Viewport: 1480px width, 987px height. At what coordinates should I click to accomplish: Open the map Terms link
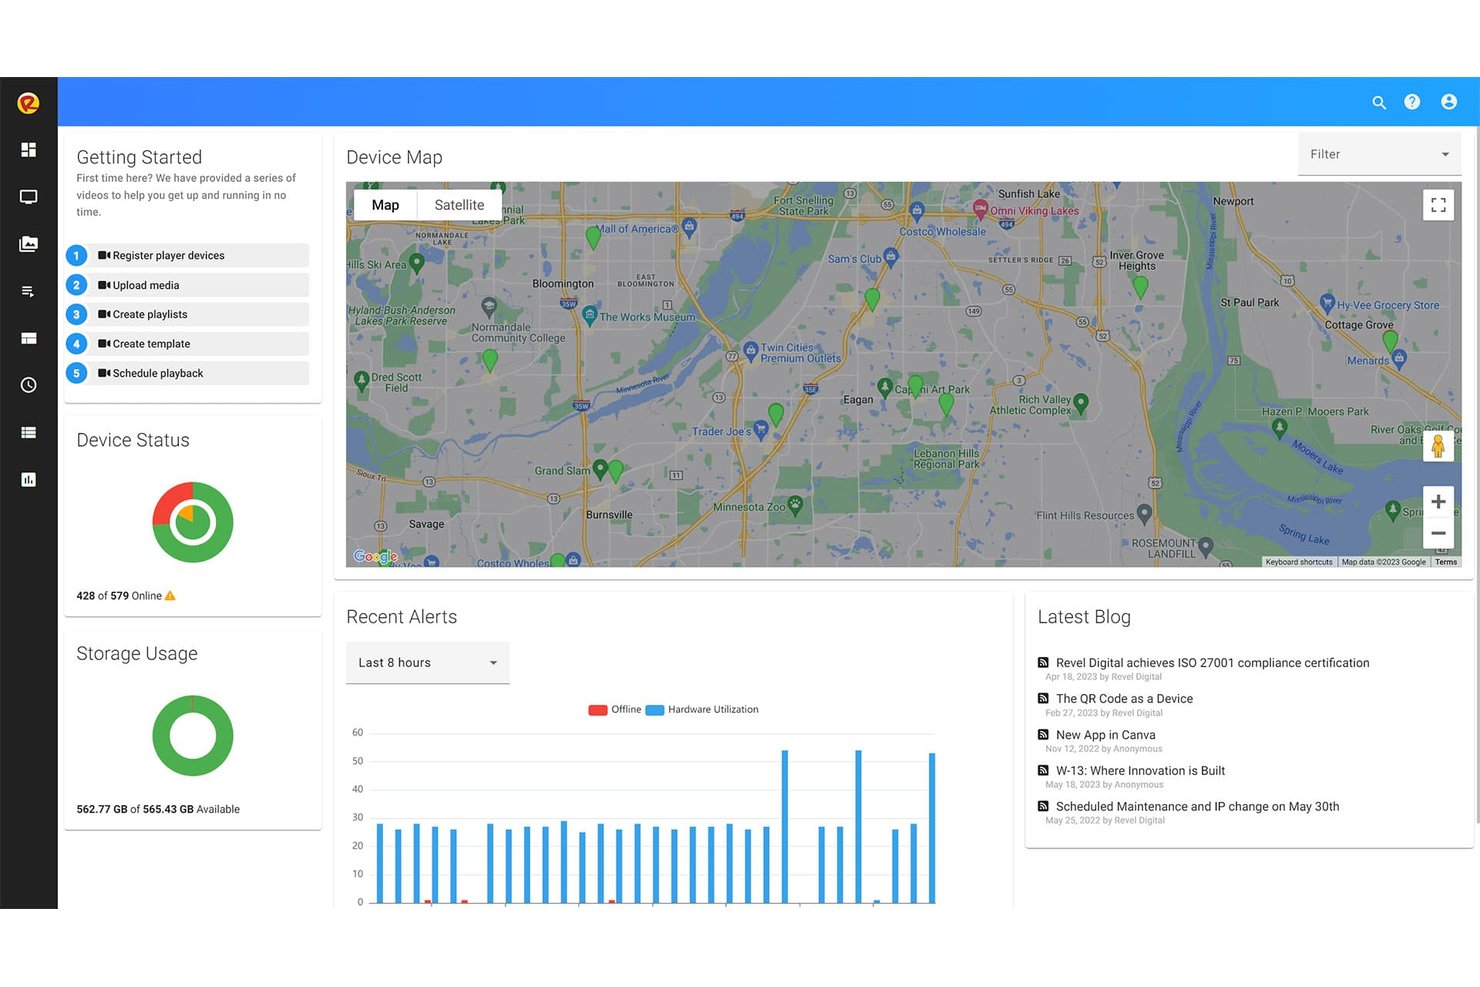click(x=1446, y=562)
